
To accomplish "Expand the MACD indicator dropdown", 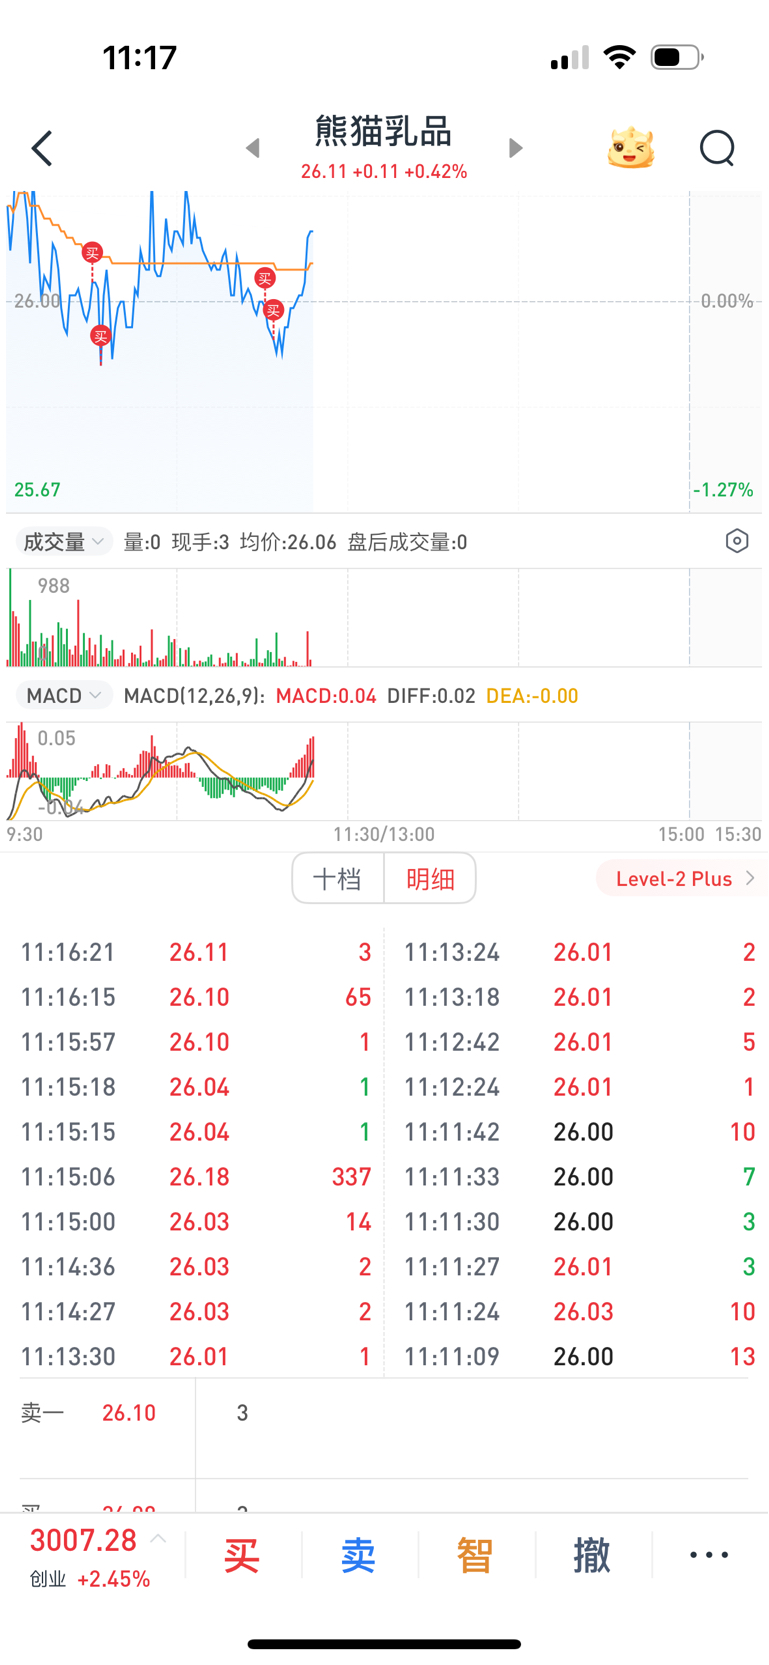I will (x=63, y=695).
